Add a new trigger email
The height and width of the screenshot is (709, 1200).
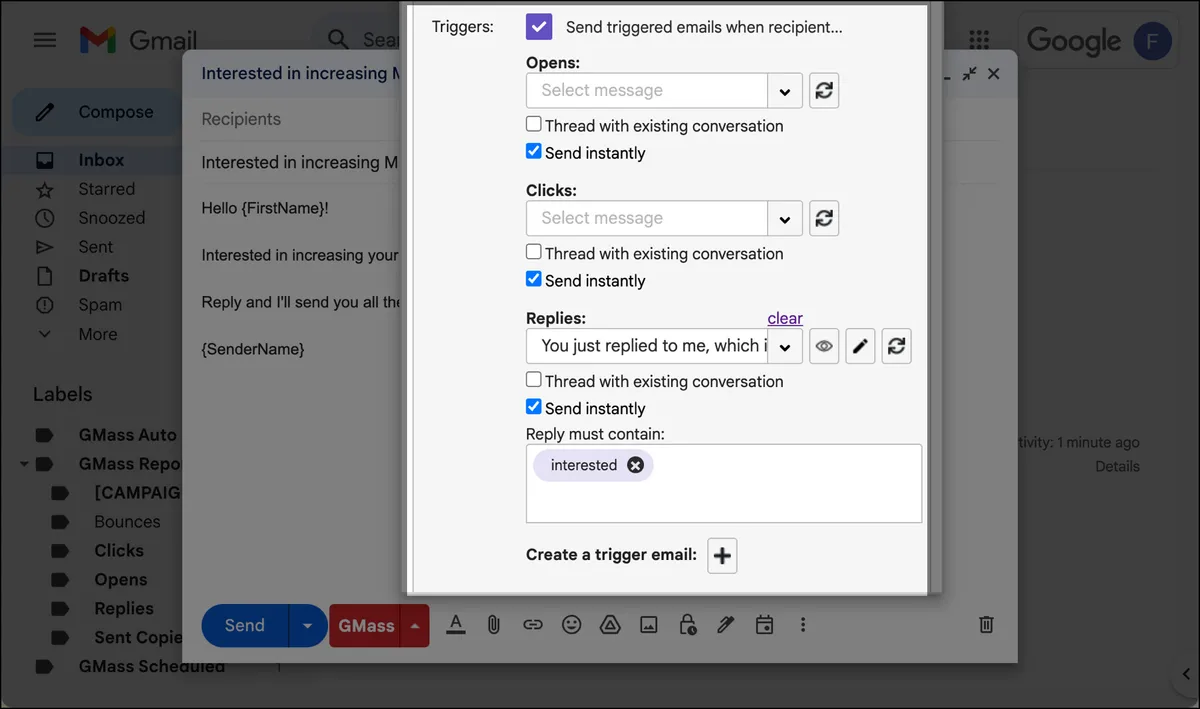[722, 555]
